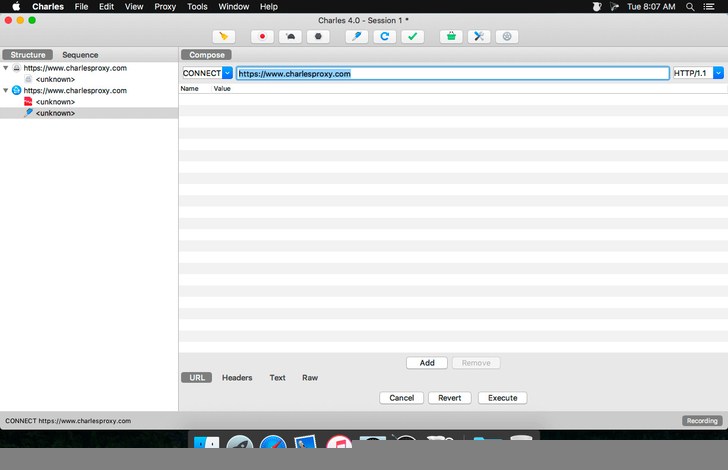Click the blue Repeat request icon
The image size is (728, 470).
pyautogui.click(x=384, y=36)
